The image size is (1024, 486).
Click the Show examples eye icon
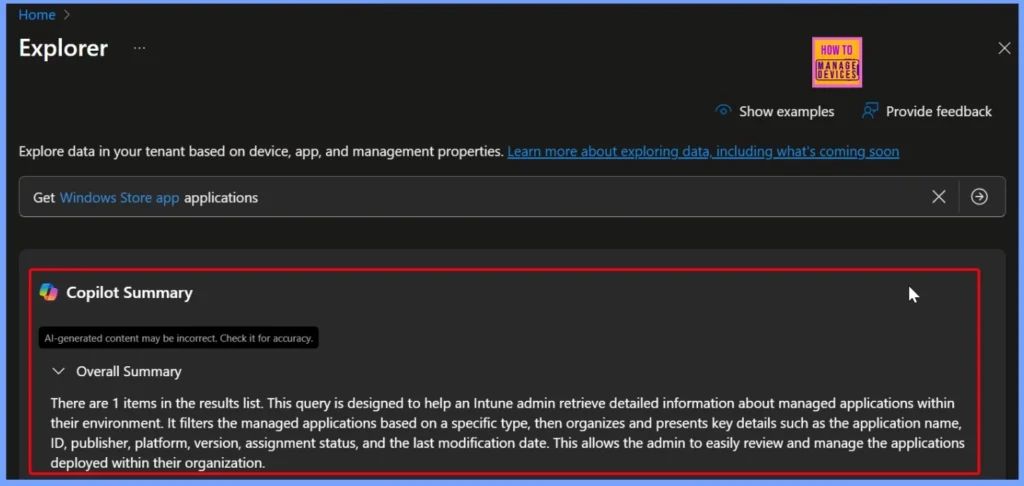click(x=723, y=110)
